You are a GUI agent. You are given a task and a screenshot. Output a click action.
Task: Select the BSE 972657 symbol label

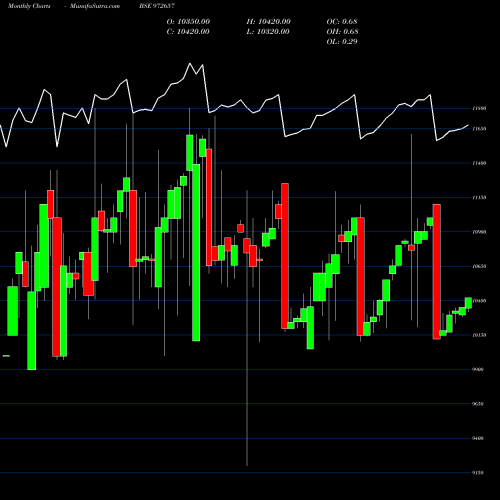[x=157, y=6]
